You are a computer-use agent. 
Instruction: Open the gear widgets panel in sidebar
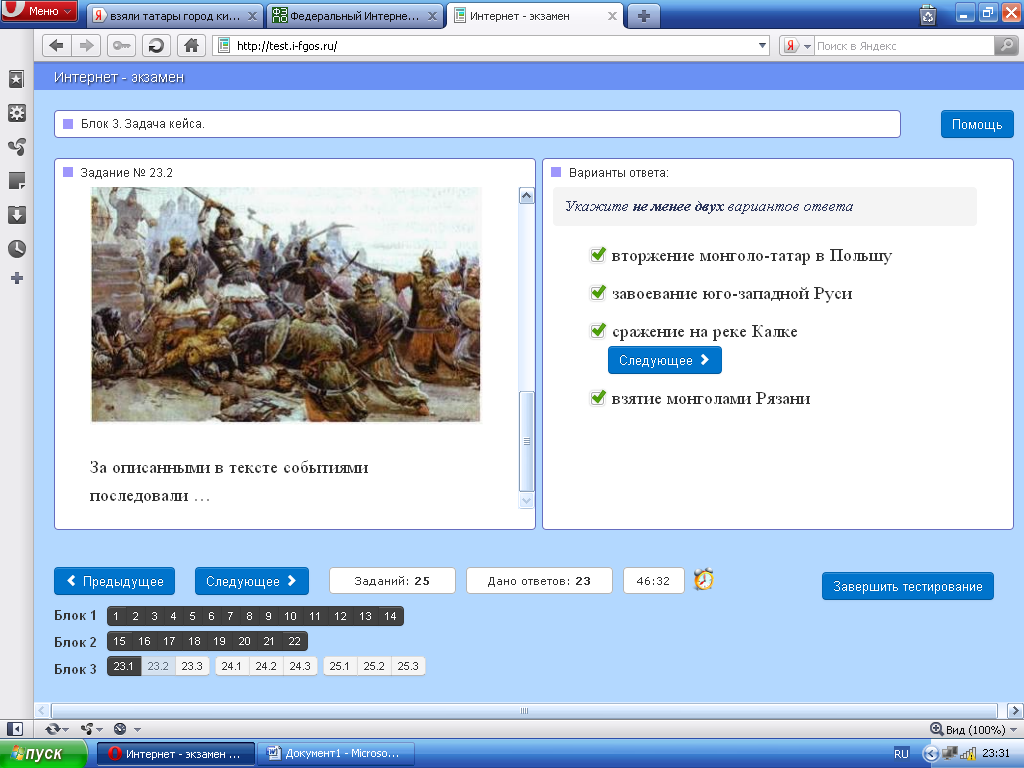16,113
